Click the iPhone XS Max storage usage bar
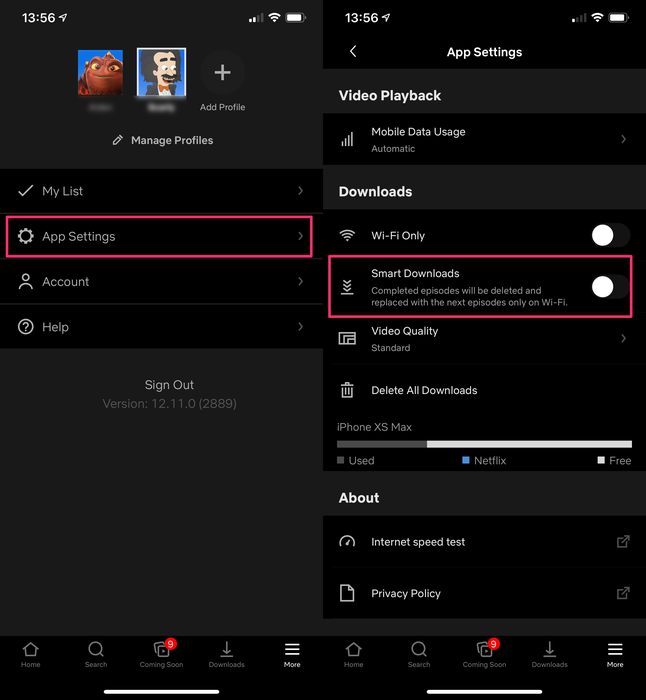 coord(484,444)
